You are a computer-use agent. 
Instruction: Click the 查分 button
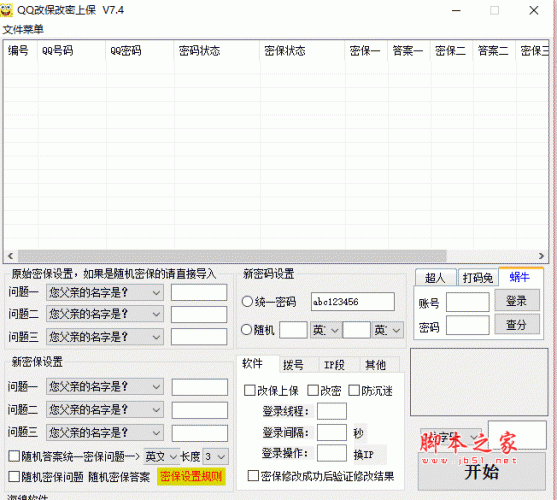tap(517, 324)
